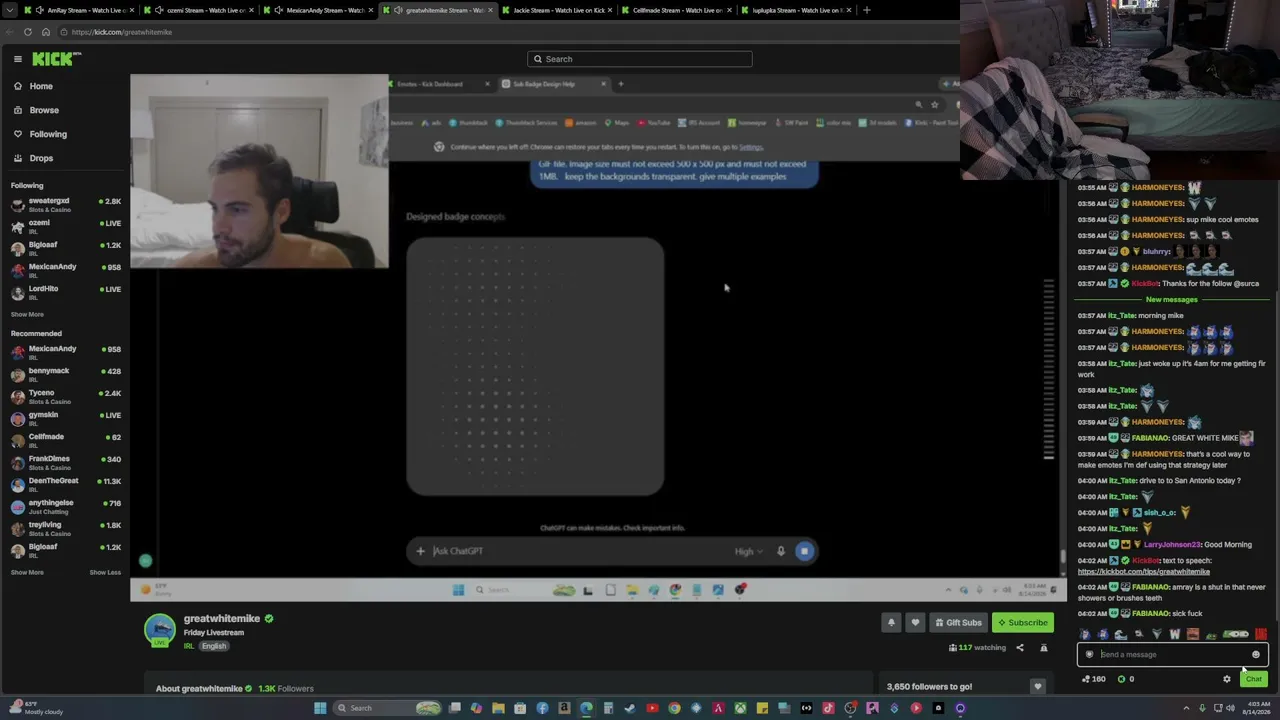Screen dimensions: 1280x720
Task: Open ozemi channel in Following list
Action: [65, 227]
